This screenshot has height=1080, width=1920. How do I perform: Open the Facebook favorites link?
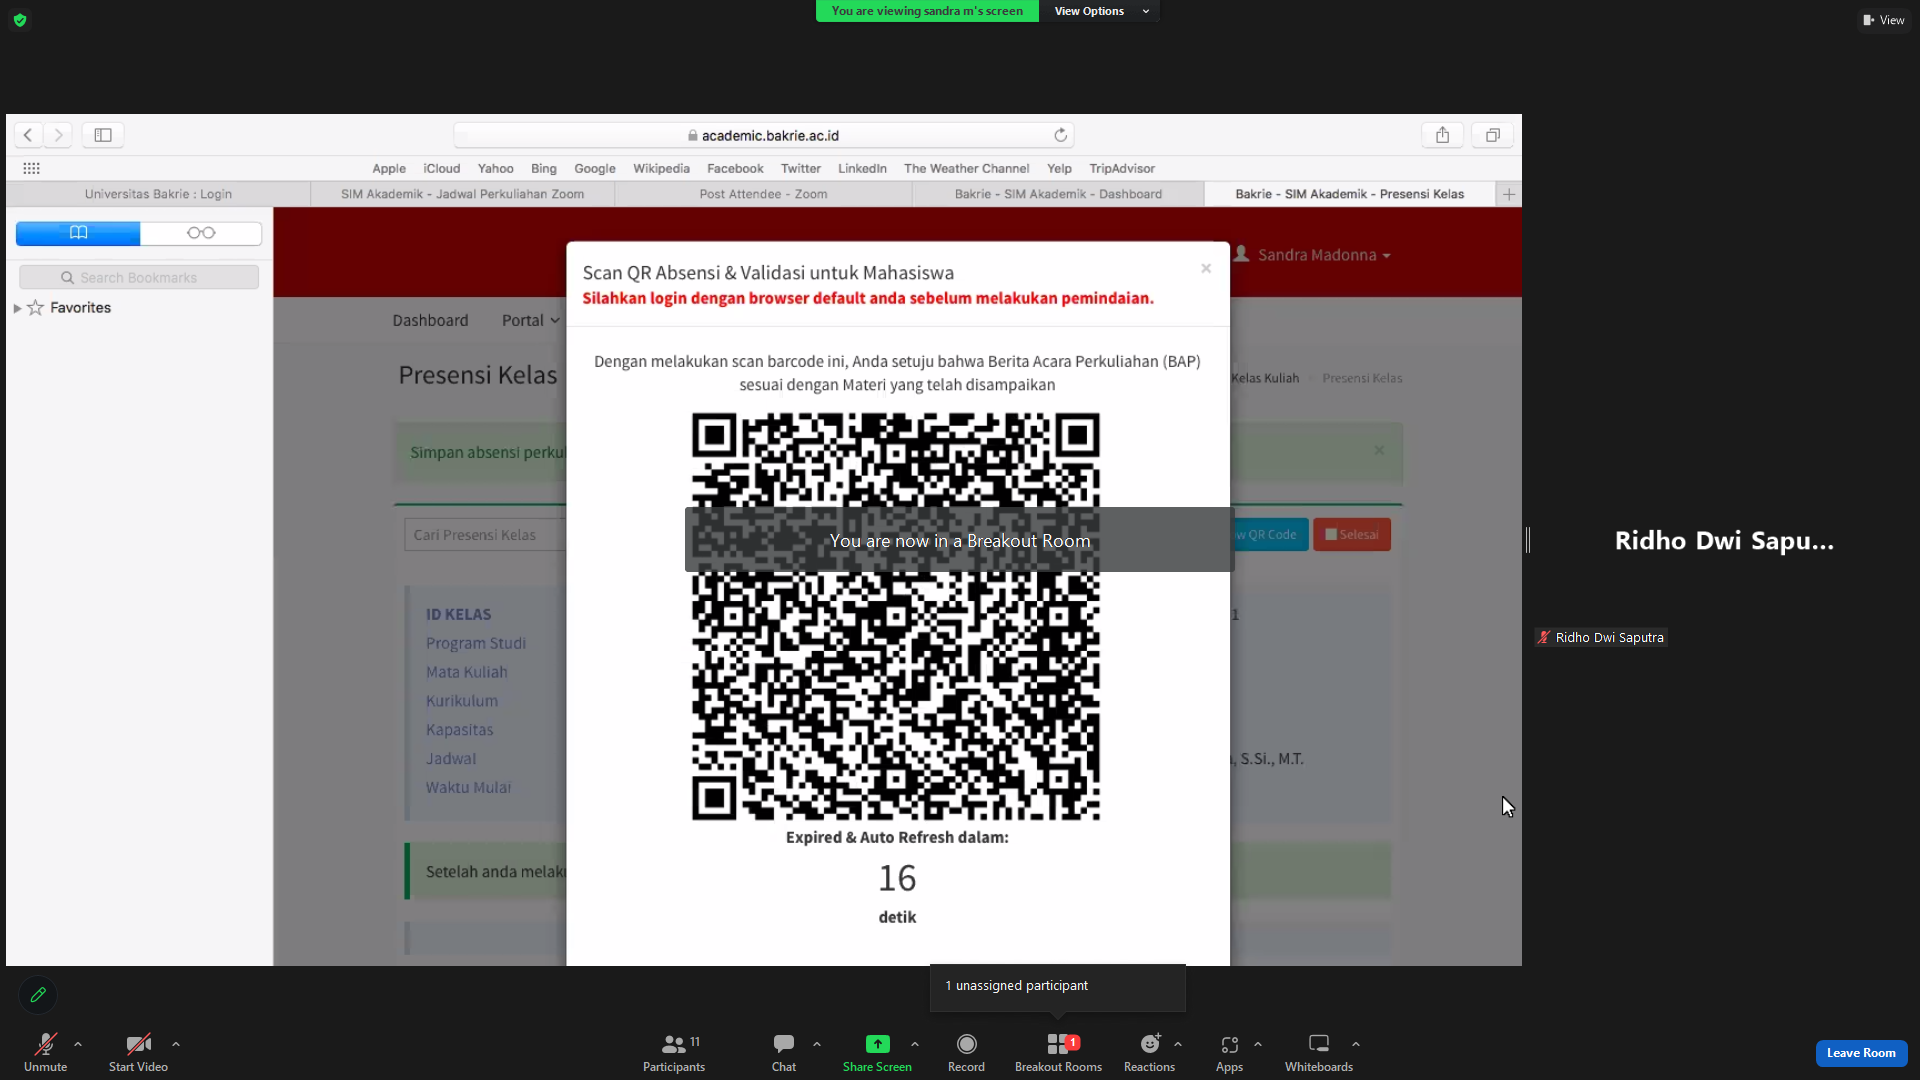[735, 168]
